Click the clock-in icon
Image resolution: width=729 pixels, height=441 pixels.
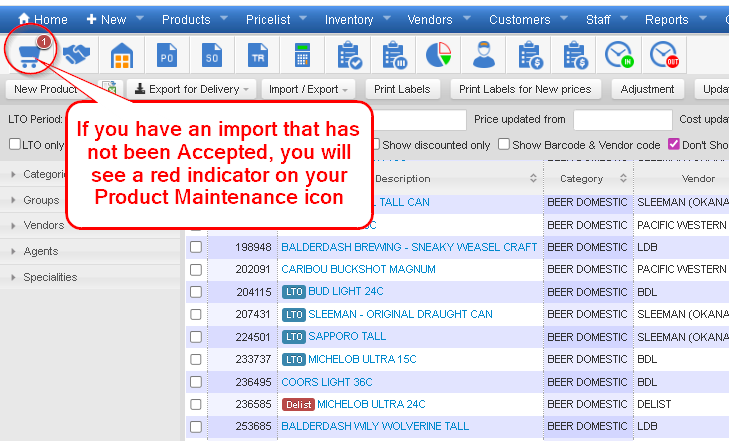coord(620,56)
